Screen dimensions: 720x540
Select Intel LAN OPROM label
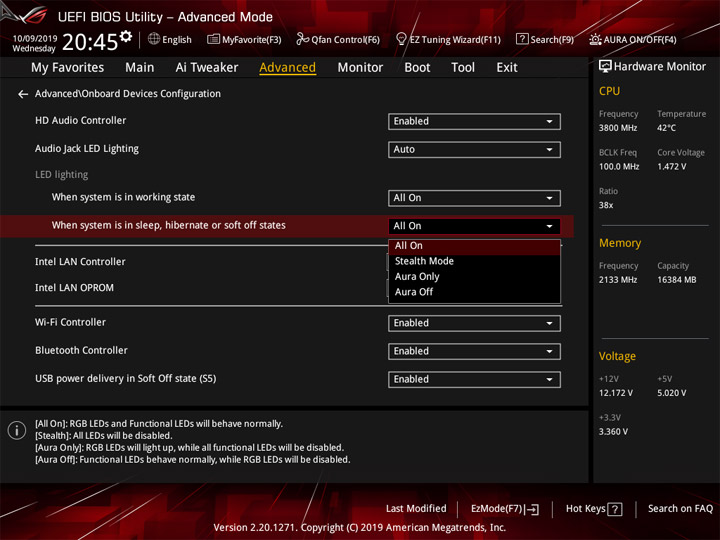click(x=74, y=288)
